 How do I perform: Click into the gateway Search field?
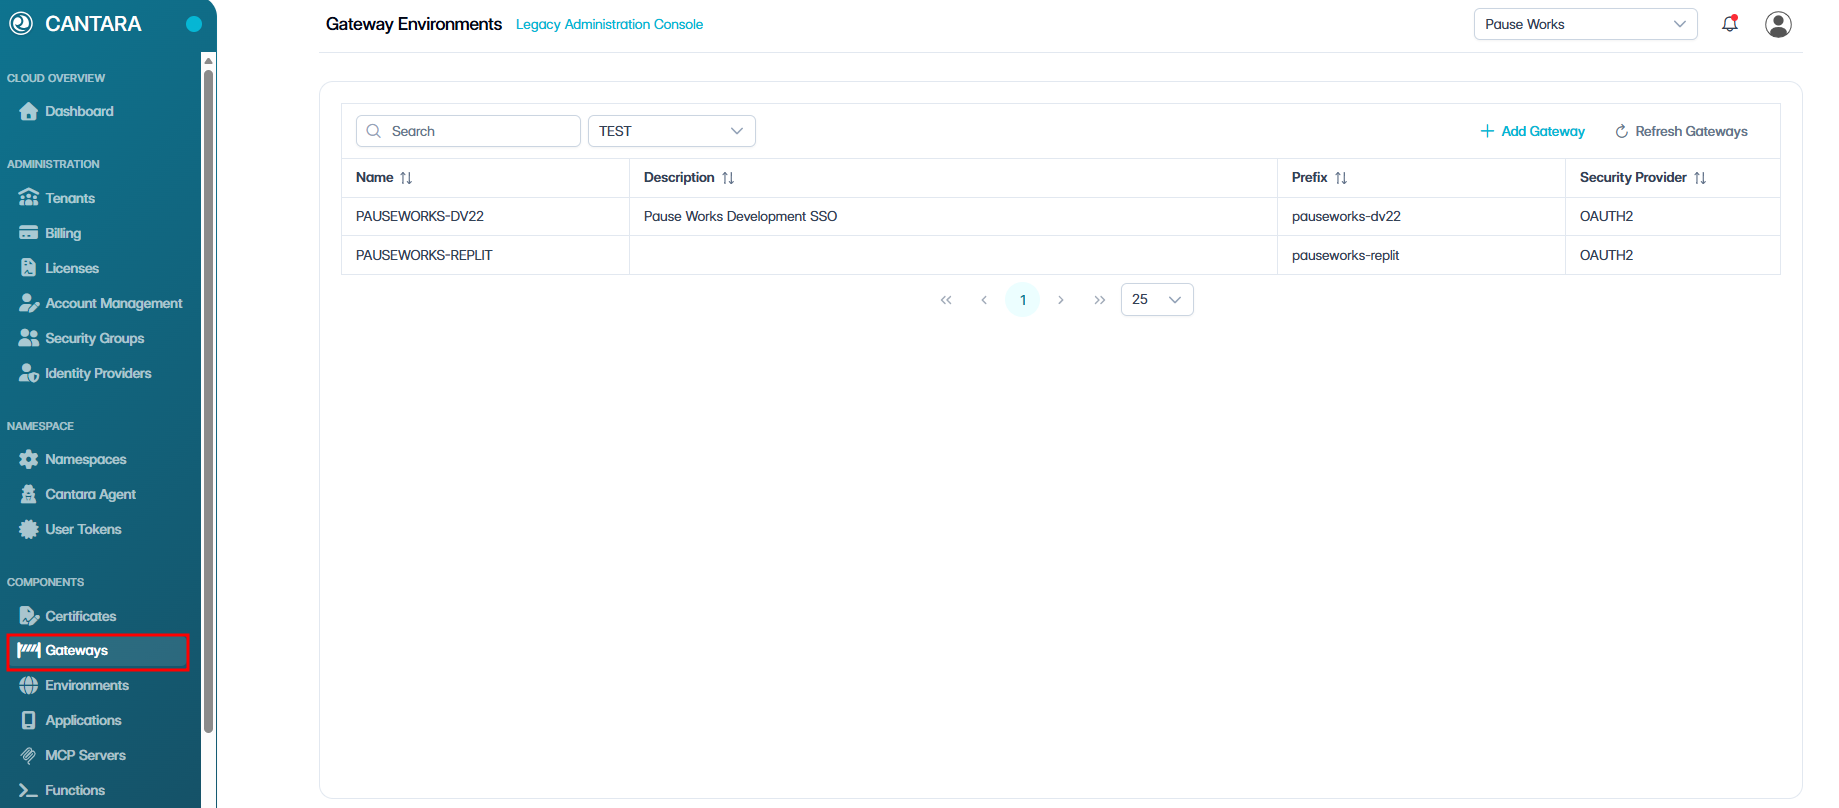pos(468,131)
